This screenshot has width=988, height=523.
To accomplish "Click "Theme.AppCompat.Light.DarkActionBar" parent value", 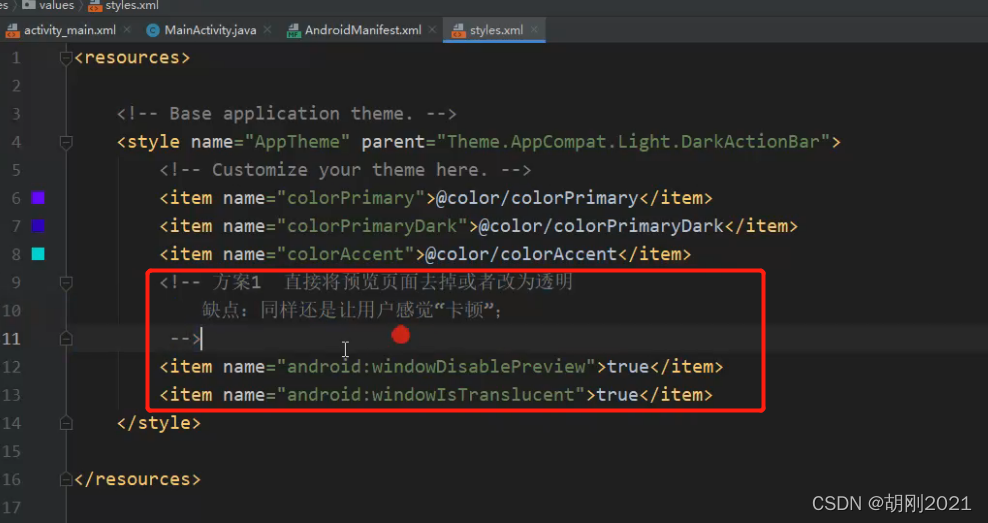I will pyautogui.click(x=633, y=142).
